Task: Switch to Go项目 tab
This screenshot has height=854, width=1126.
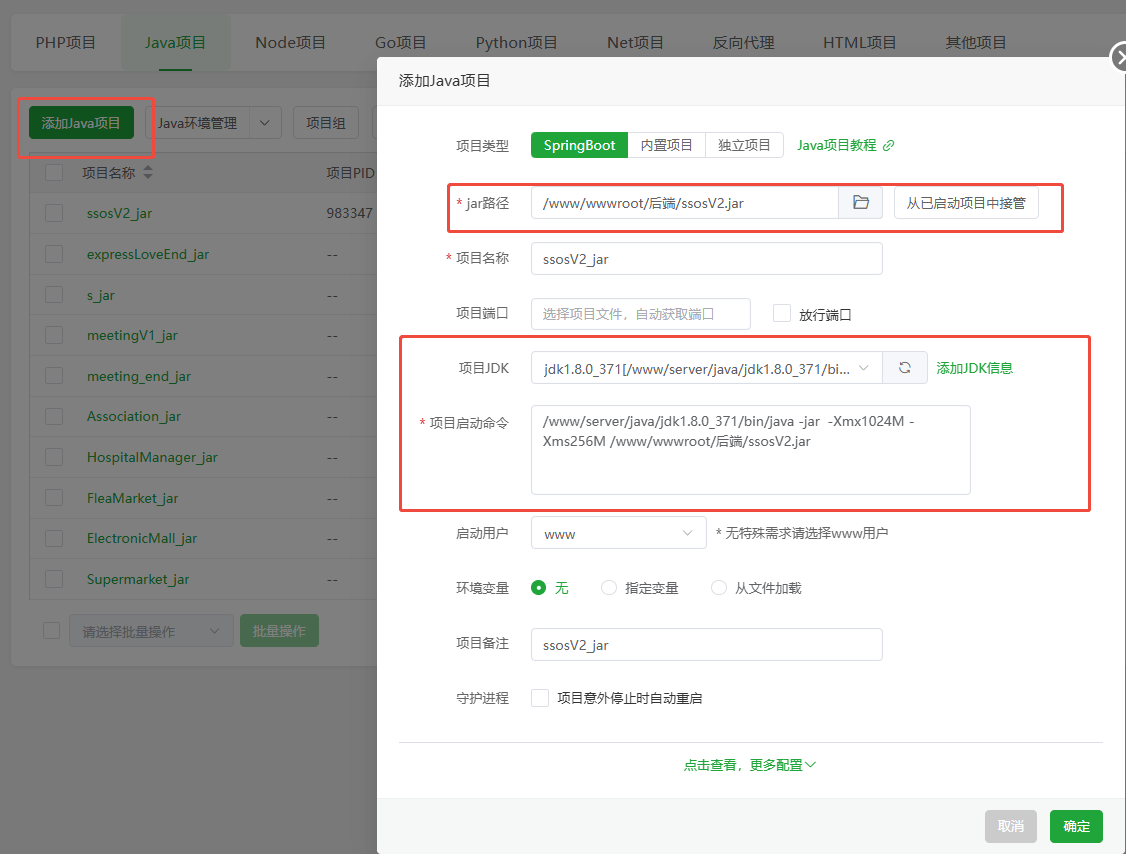Action: (x=401, y=42)
